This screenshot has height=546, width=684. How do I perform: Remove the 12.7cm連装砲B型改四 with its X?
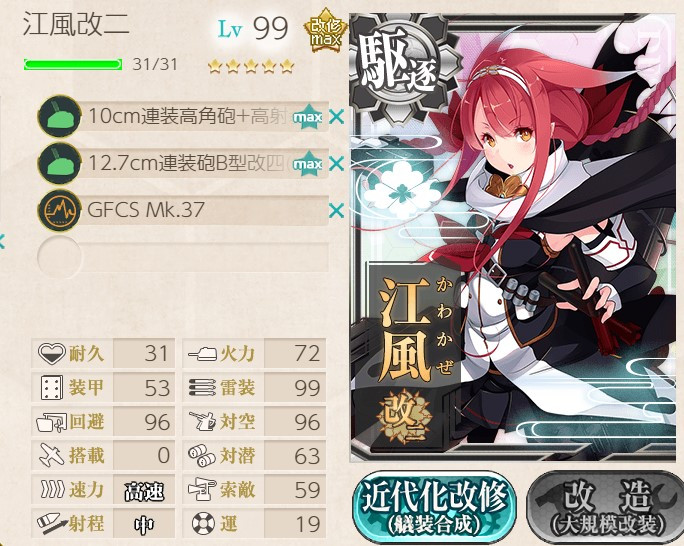tap(336, 164)
